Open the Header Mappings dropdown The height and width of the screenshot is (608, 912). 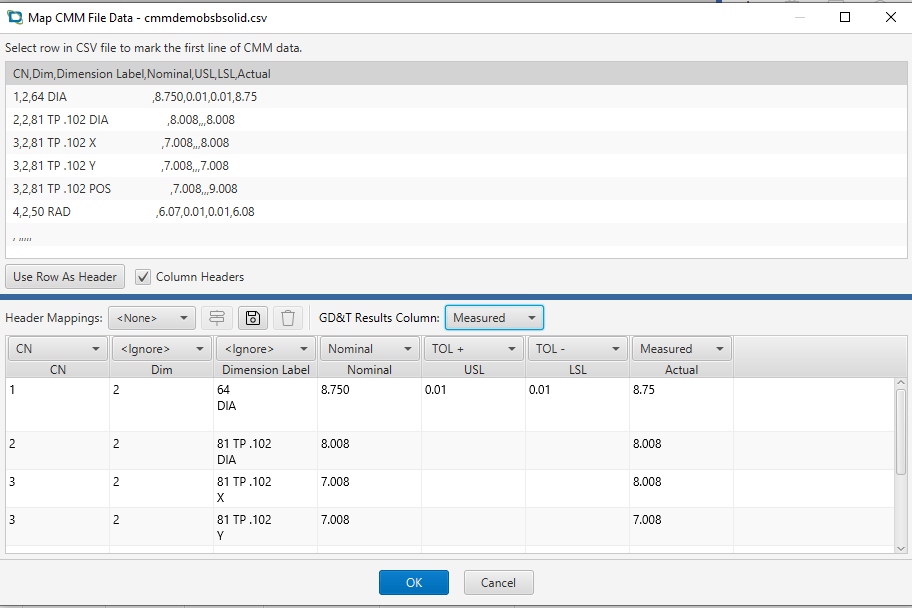click(152, 318)
